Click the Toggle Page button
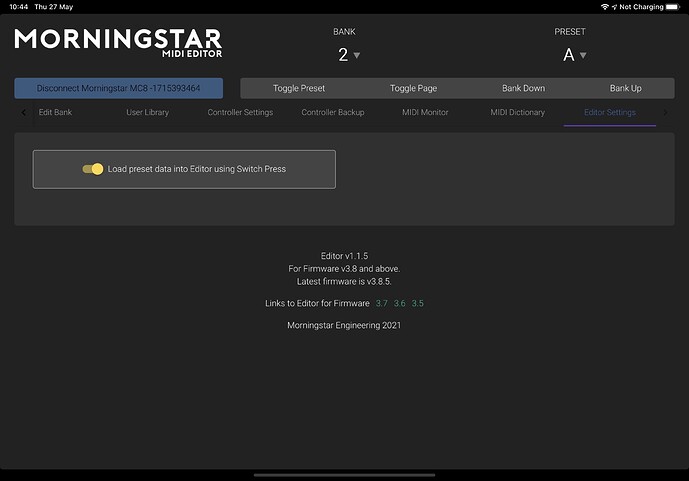Viewport: 689px width, 481px height. click(x=413, y=88)
